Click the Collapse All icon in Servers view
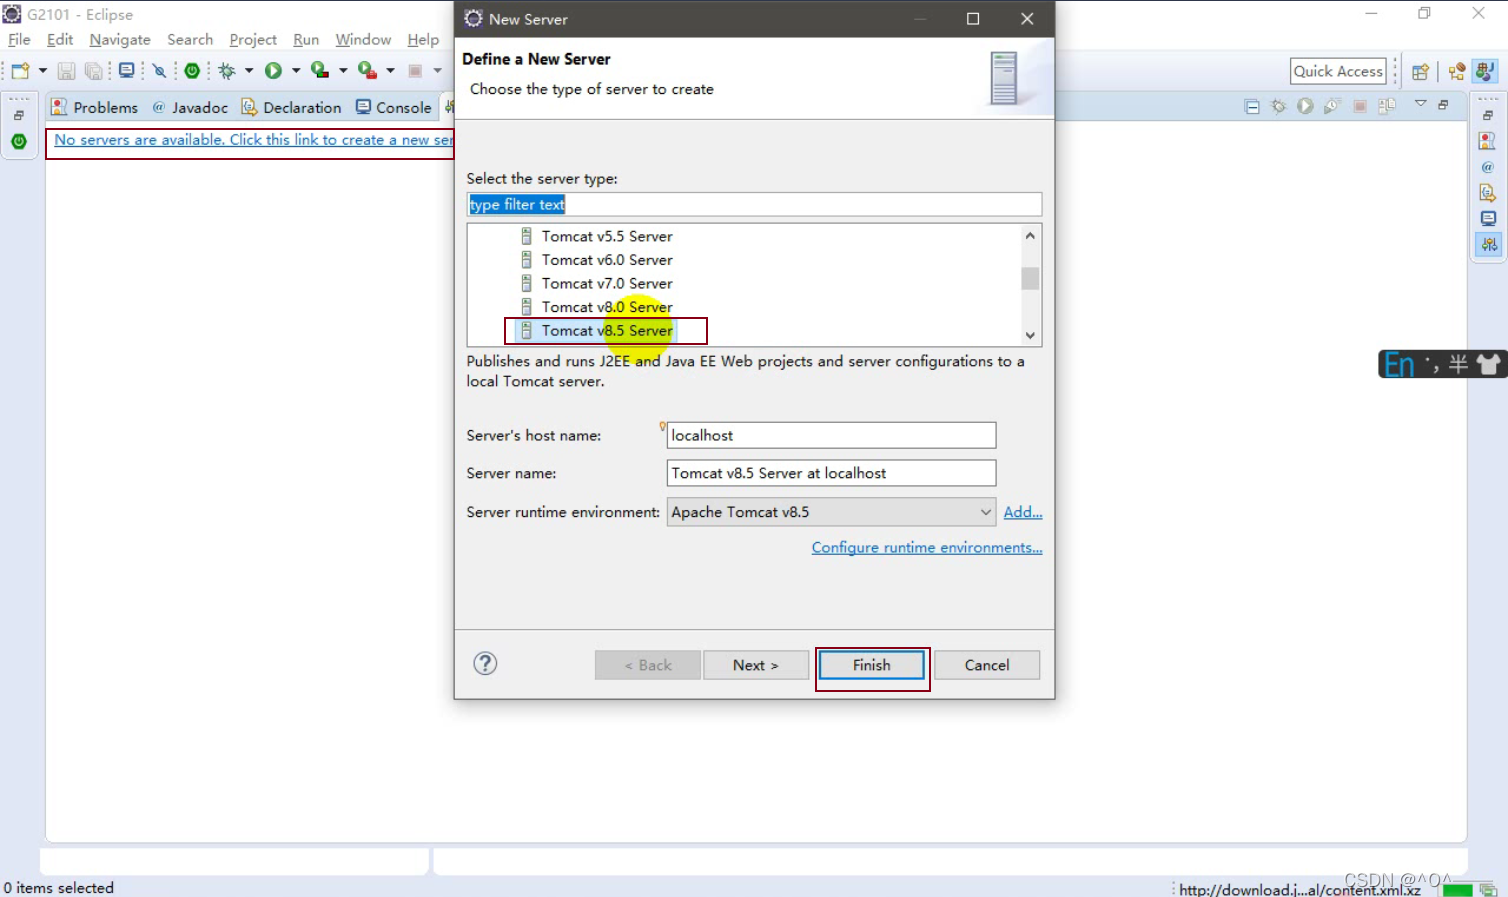 [x=1252, y=107]
